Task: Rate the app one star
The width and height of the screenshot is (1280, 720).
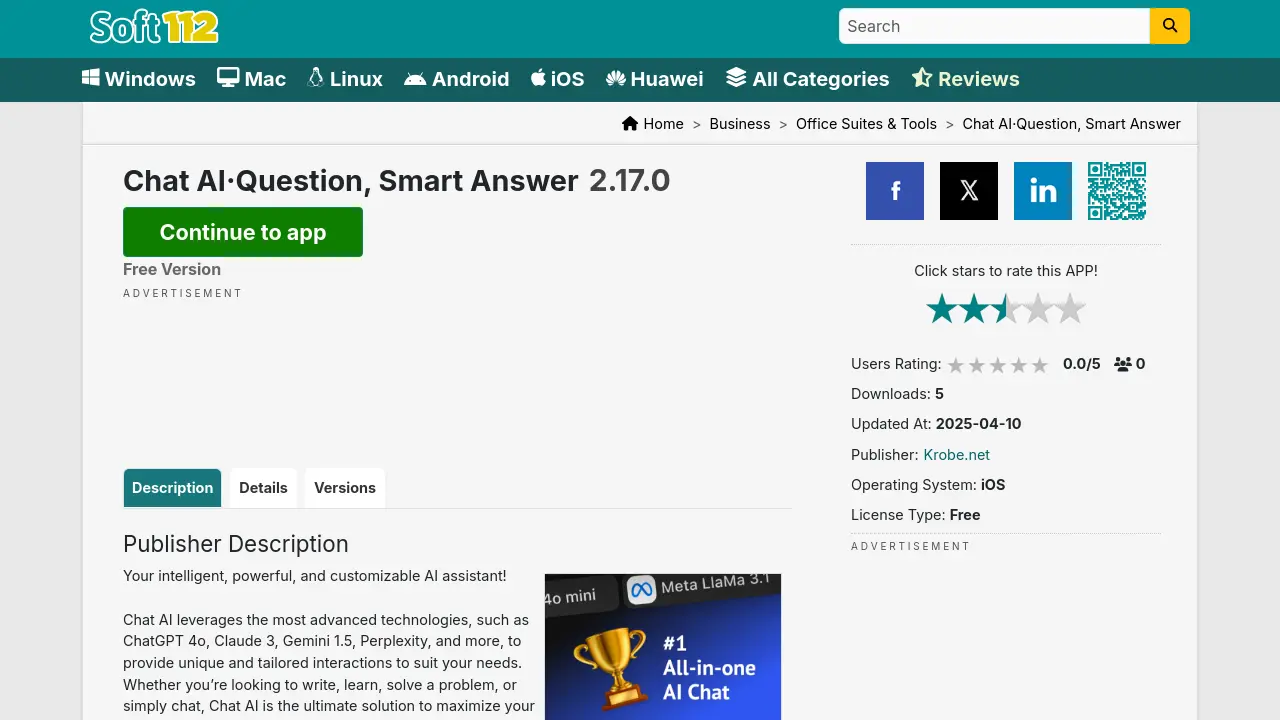Action: (x=942, y=309)
